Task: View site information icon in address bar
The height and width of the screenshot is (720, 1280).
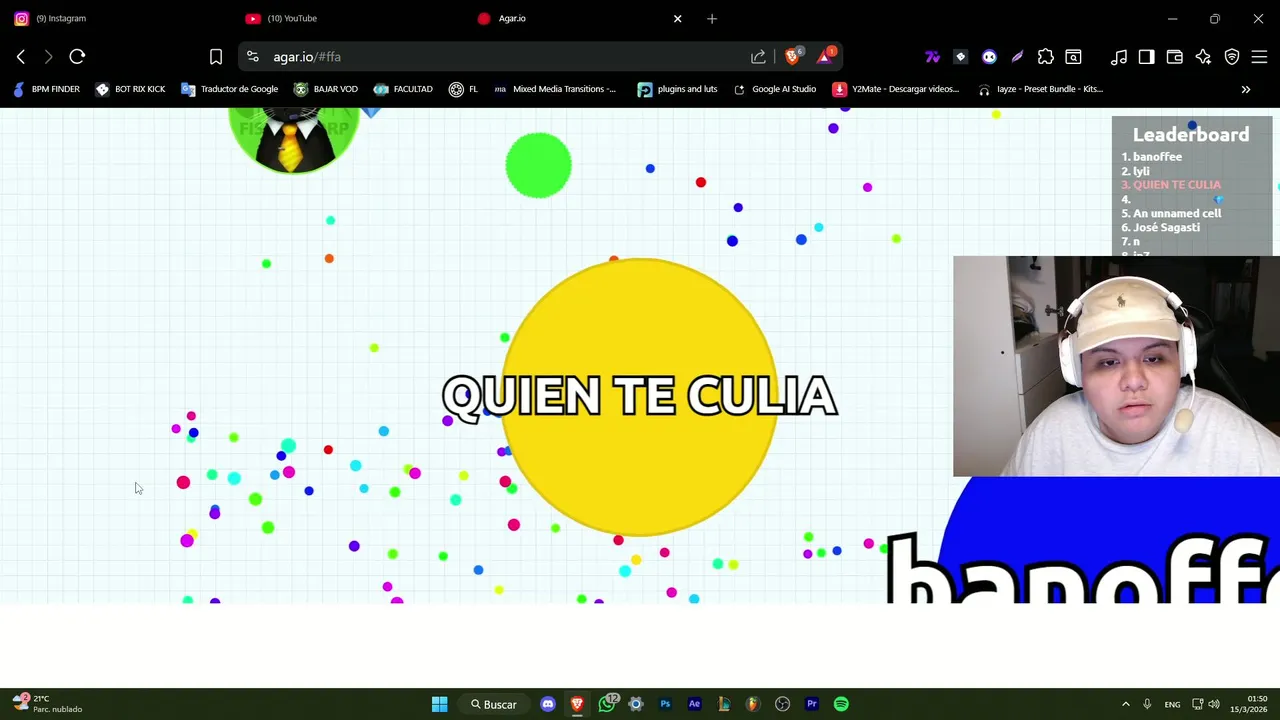Action: point(253,57)
